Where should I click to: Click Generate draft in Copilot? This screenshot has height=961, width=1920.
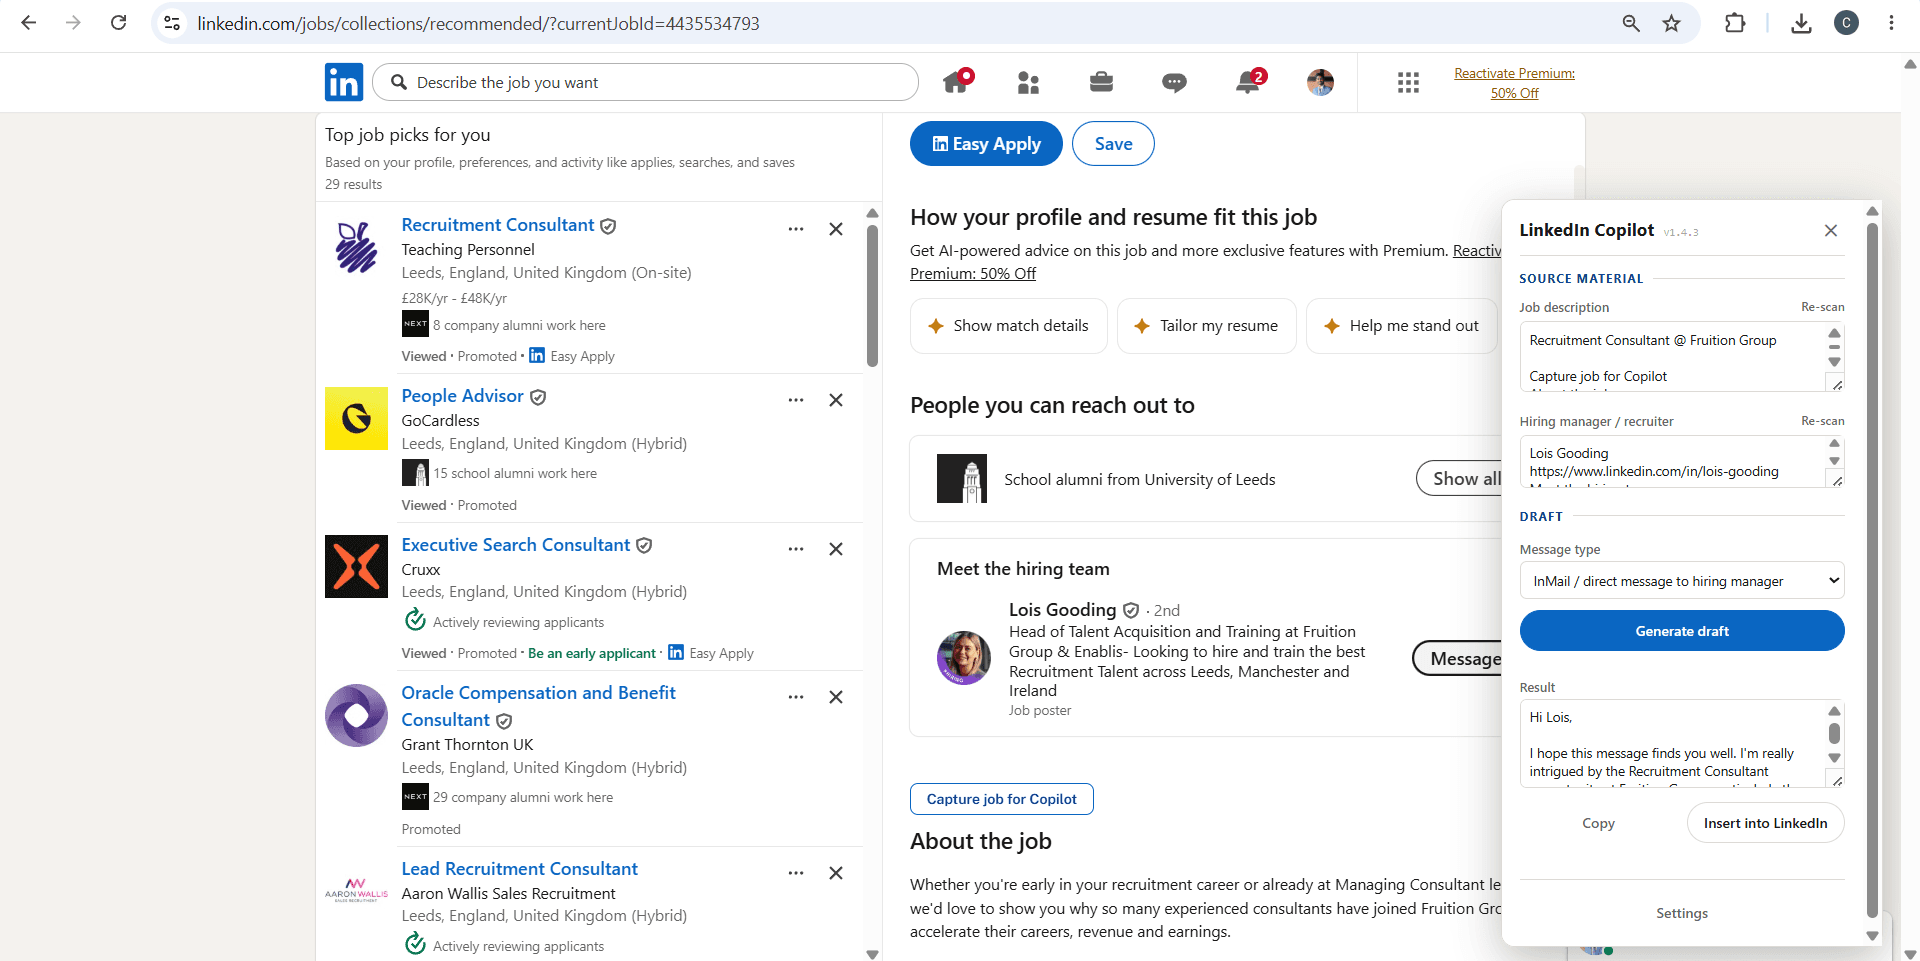pyautogui.click(x=1682, y=631)
